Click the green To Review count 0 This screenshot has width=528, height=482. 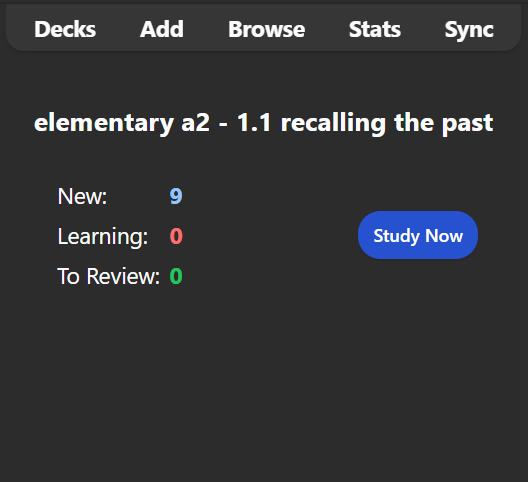[176, 276]
